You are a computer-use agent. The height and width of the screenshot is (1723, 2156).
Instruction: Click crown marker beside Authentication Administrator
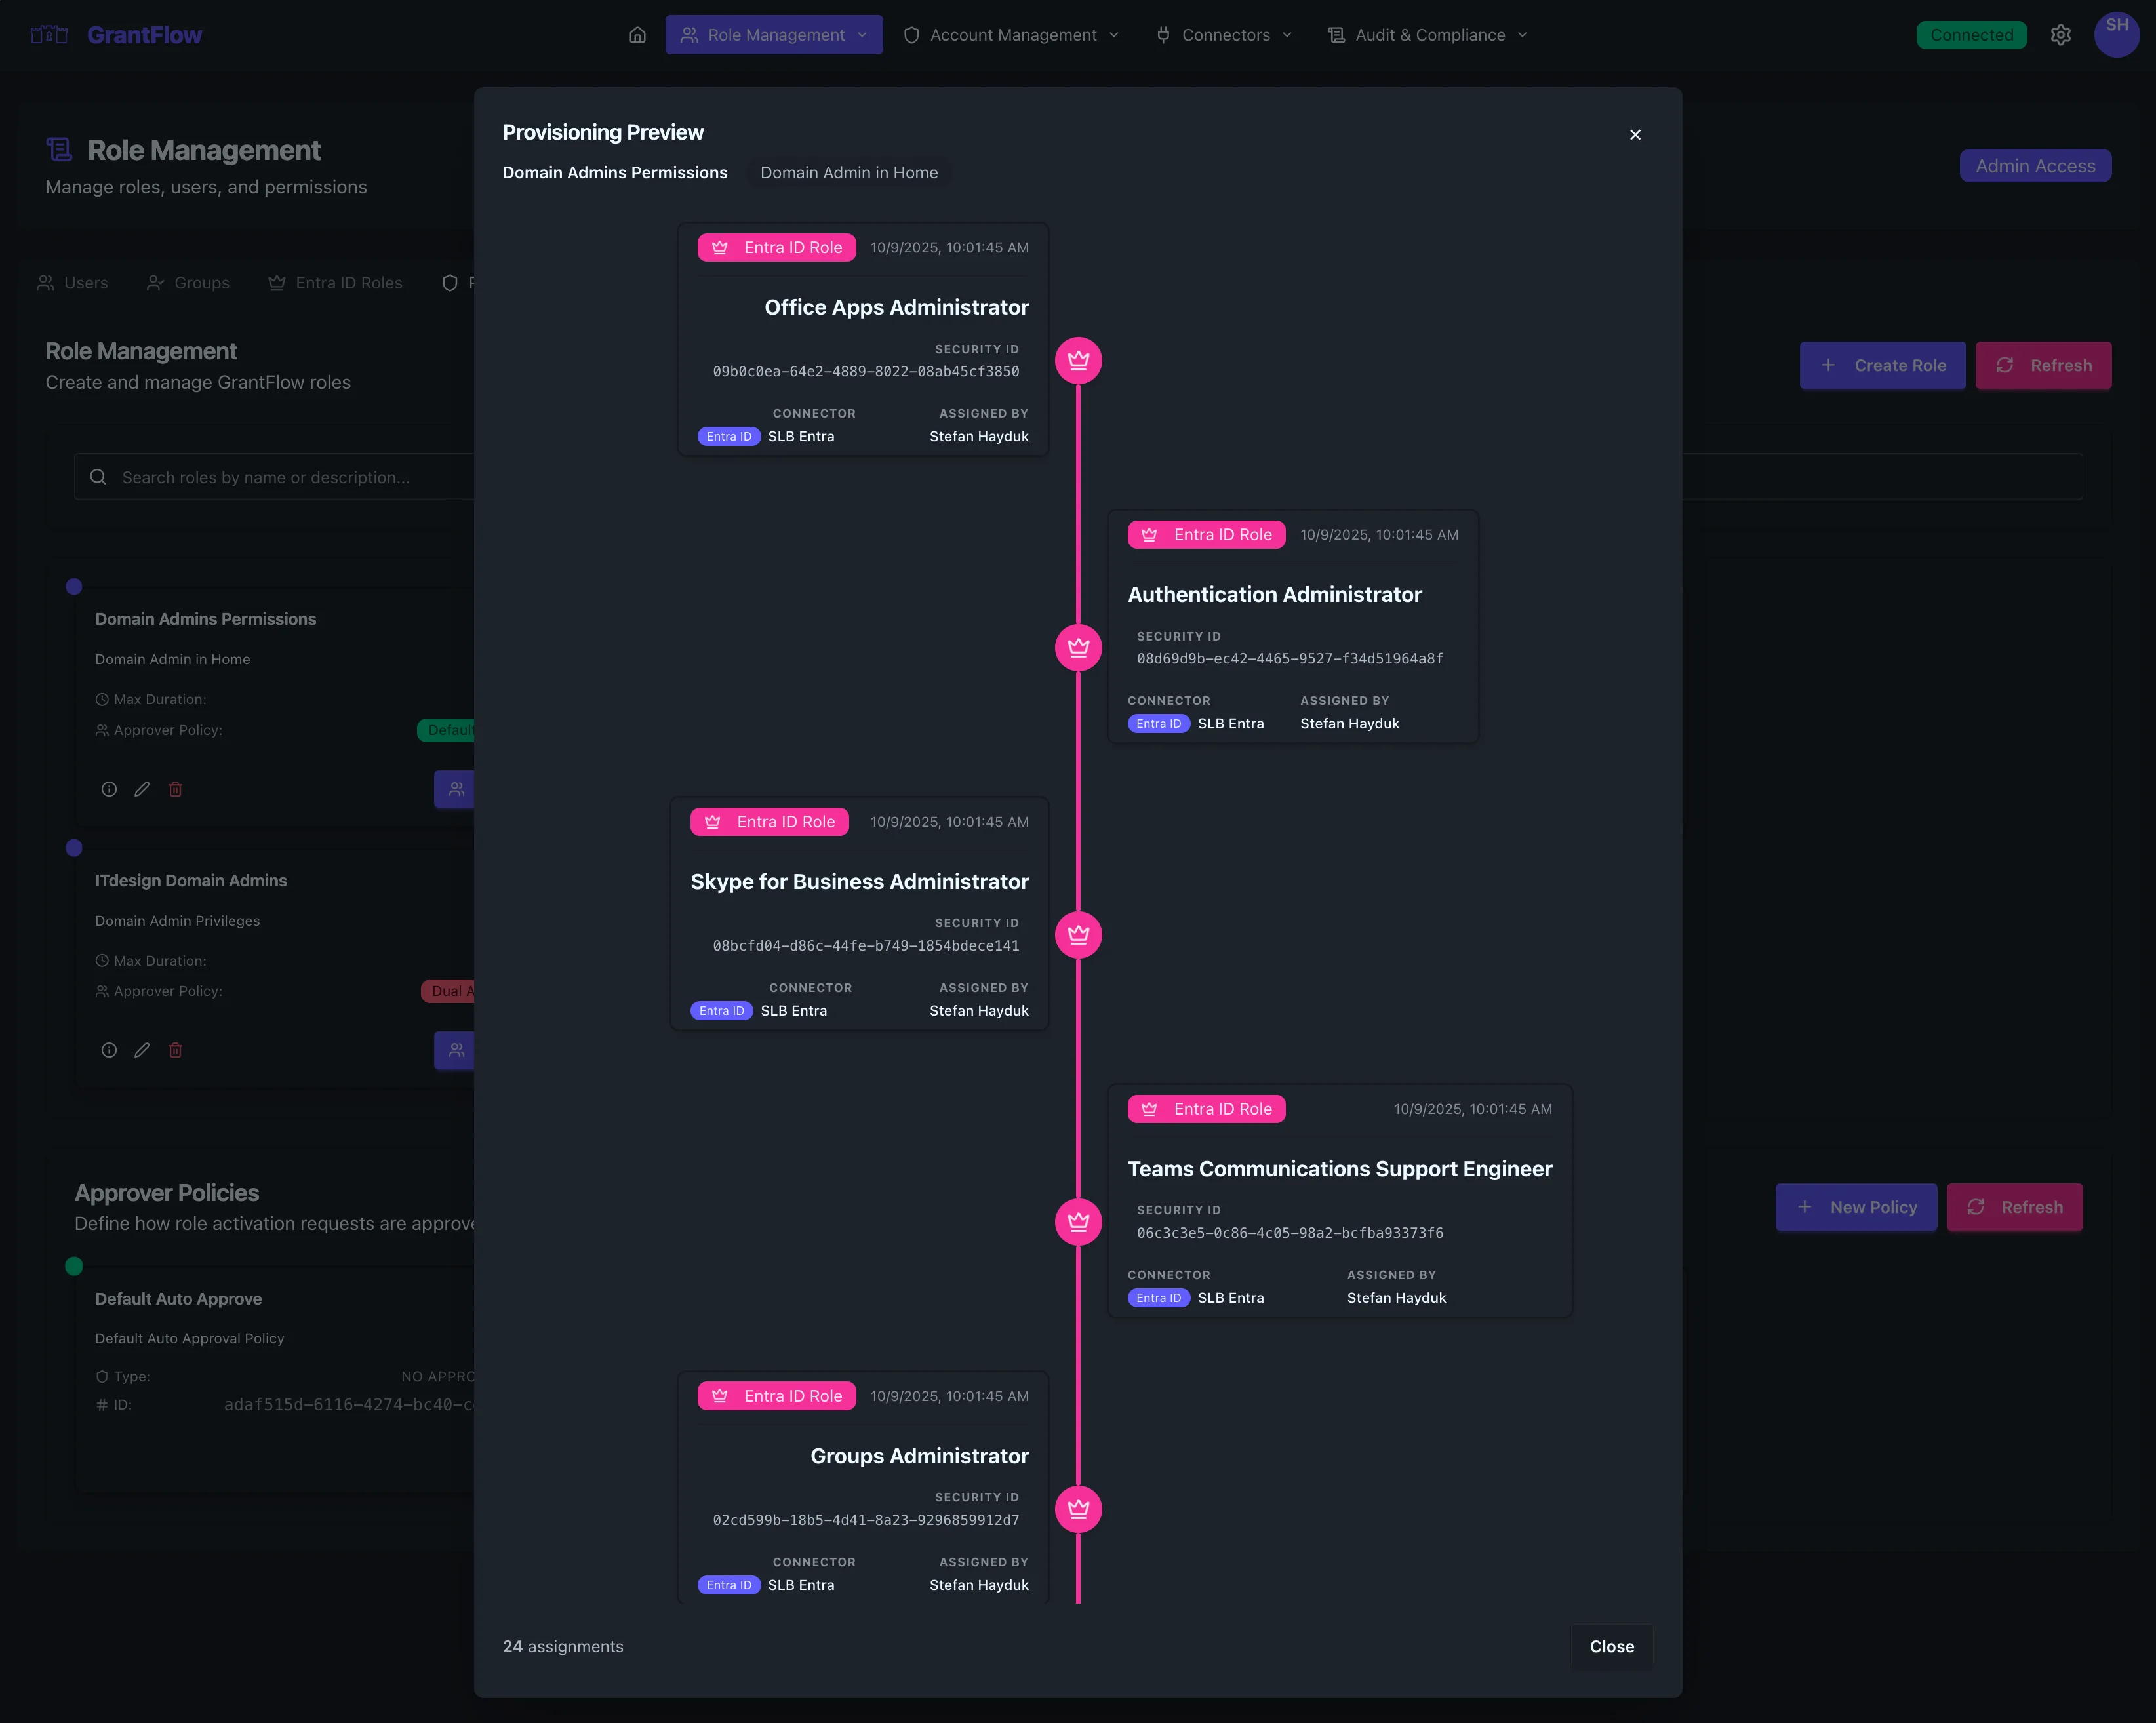coord(1078,647)
